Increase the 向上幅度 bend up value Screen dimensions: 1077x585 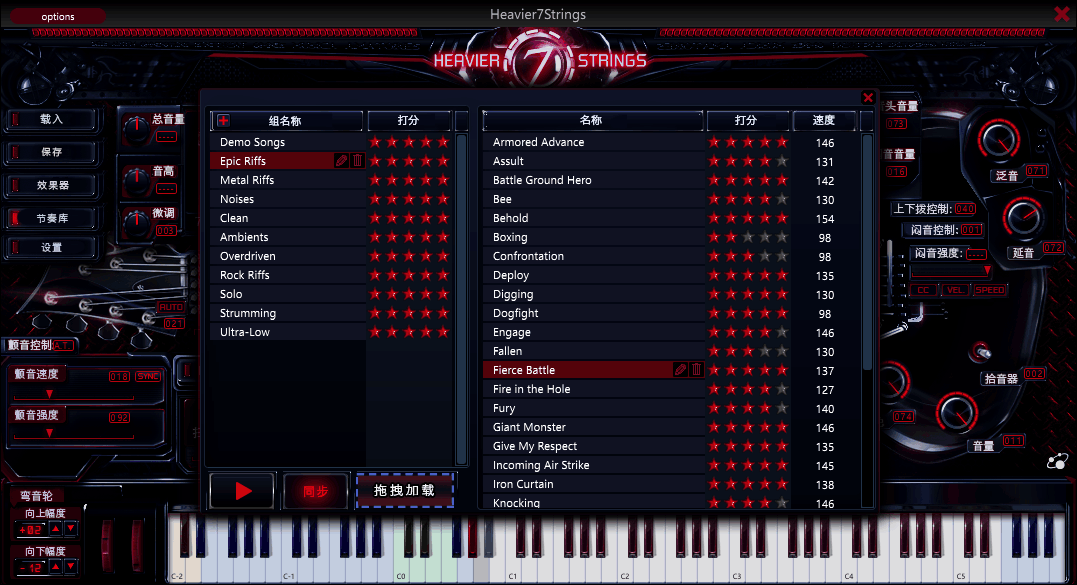[56, 529]
